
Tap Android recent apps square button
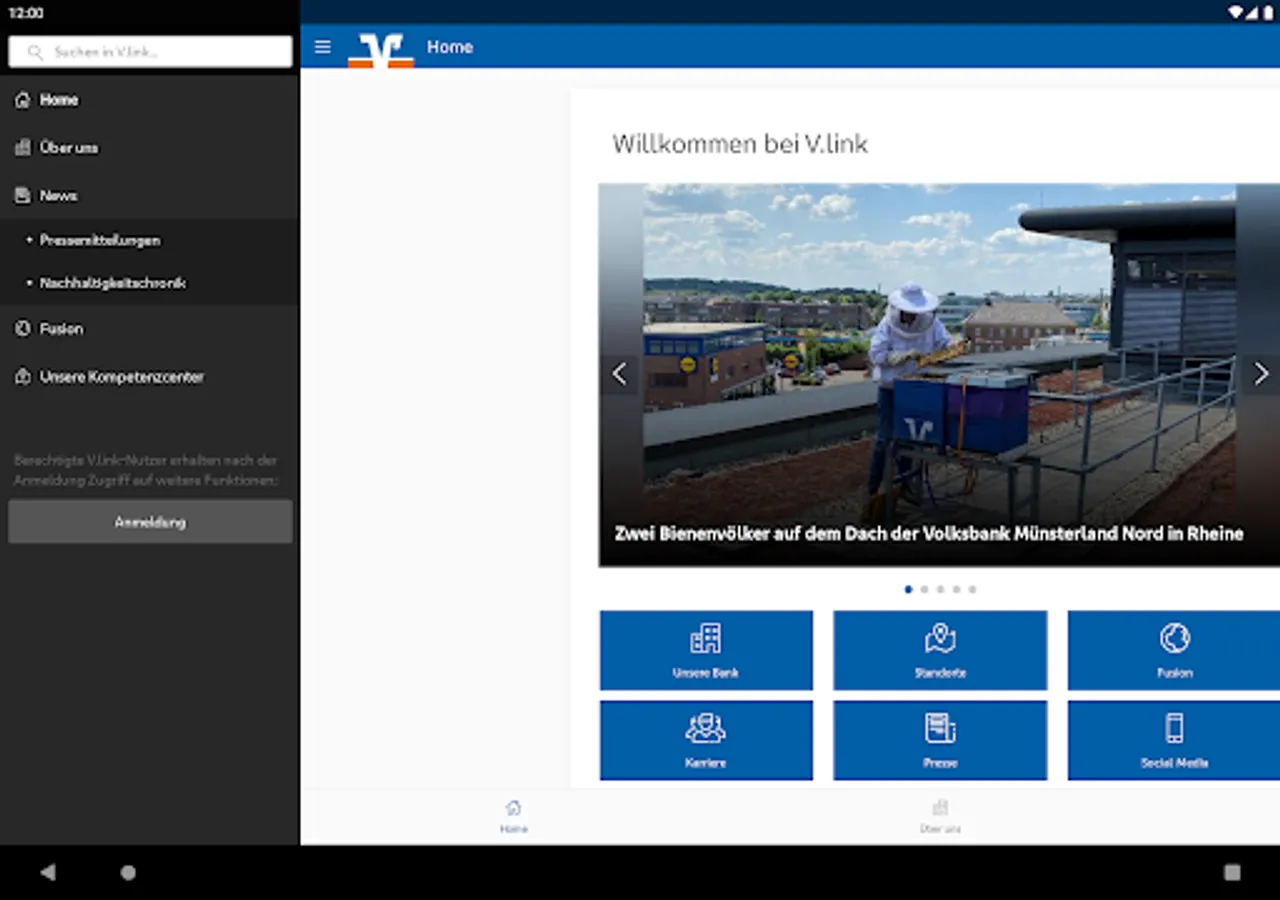pos(1232,872)
